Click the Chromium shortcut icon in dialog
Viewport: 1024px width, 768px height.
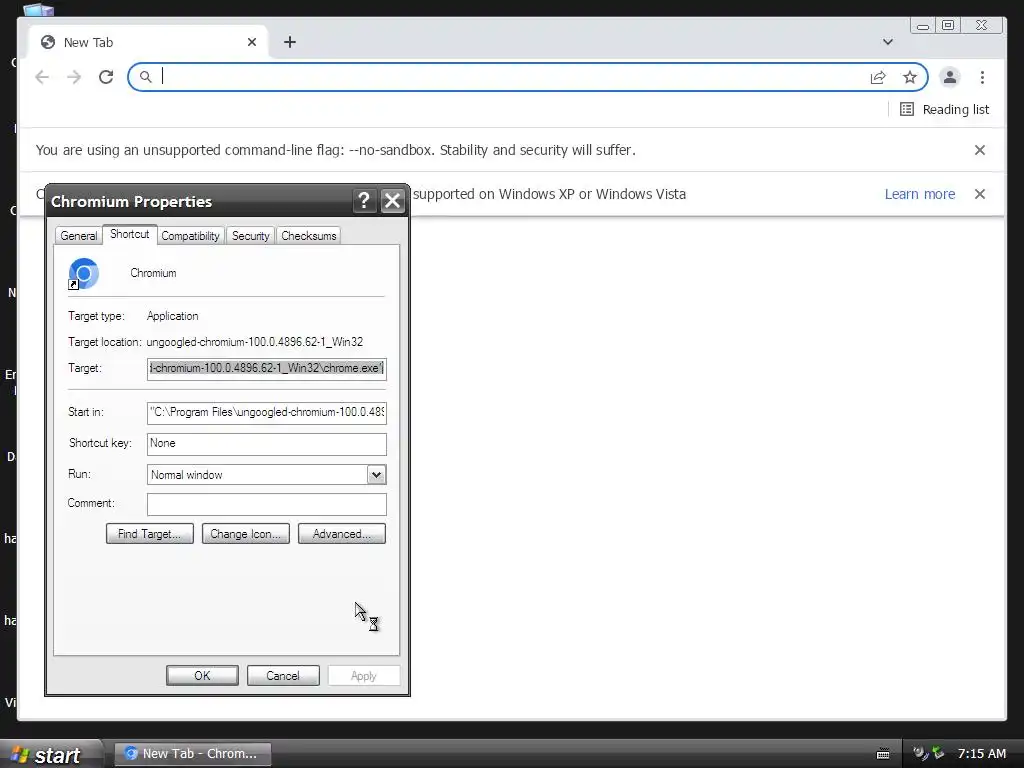84,274
